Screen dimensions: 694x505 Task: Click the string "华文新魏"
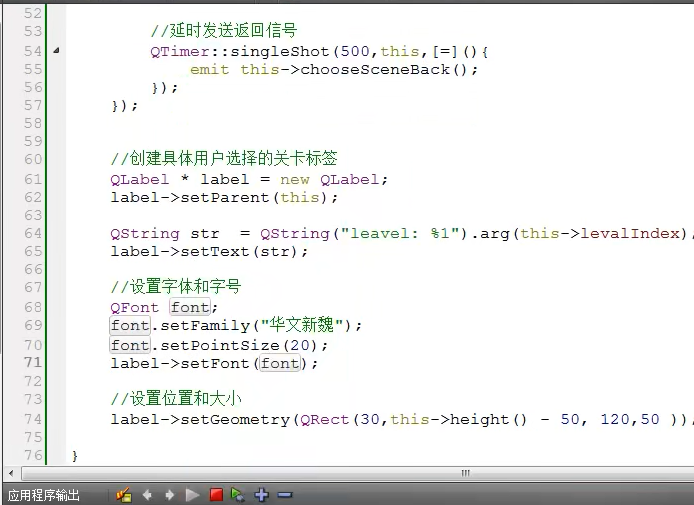(302, 326)
